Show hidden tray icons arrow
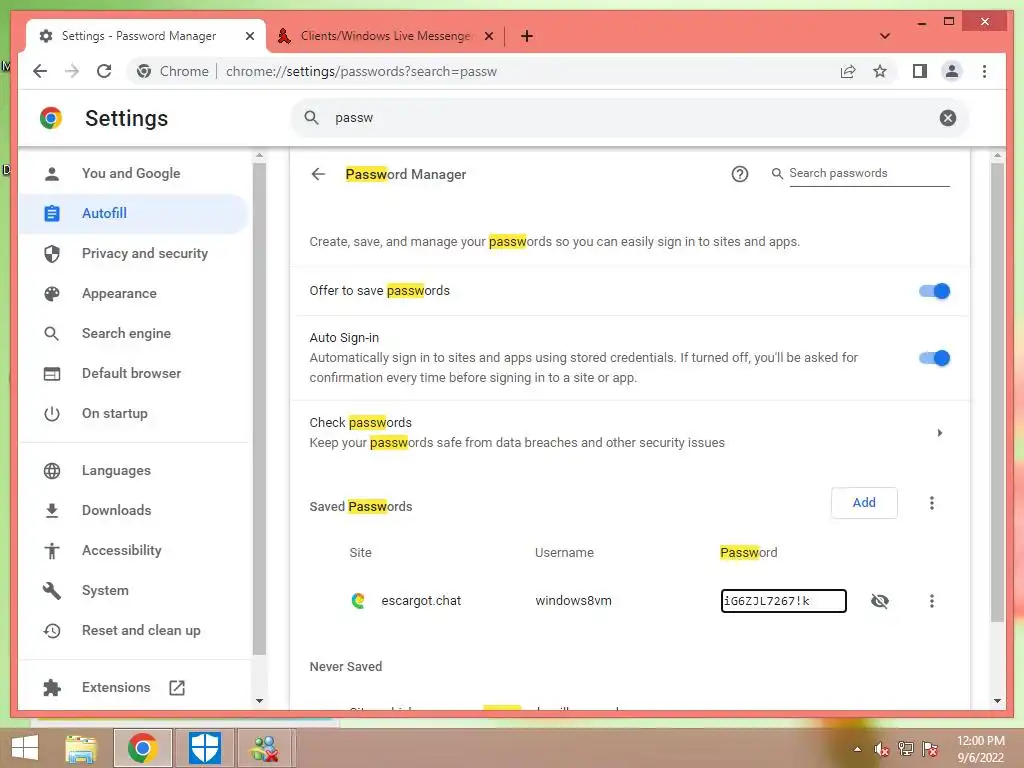The height and width of the screenshot is (768, 1024). pos(857,749)
